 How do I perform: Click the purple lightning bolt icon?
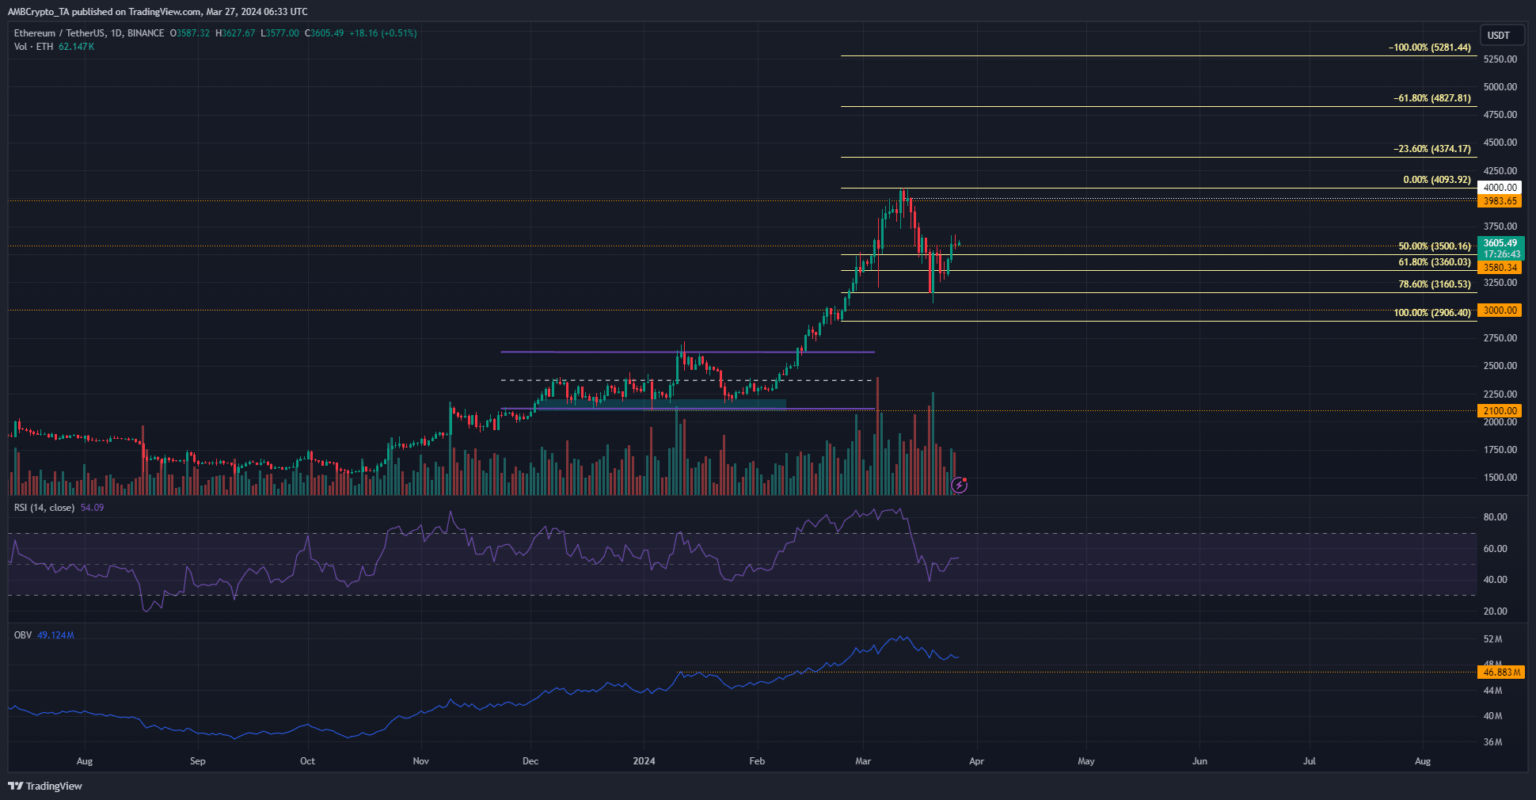pos(959,485)
